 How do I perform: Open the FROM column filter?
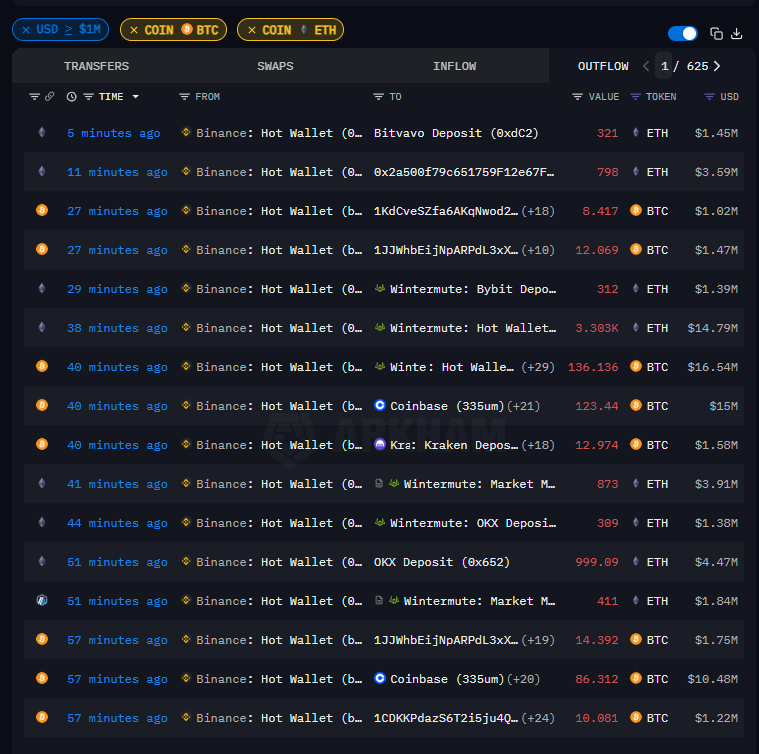click(x=184, y=97)
